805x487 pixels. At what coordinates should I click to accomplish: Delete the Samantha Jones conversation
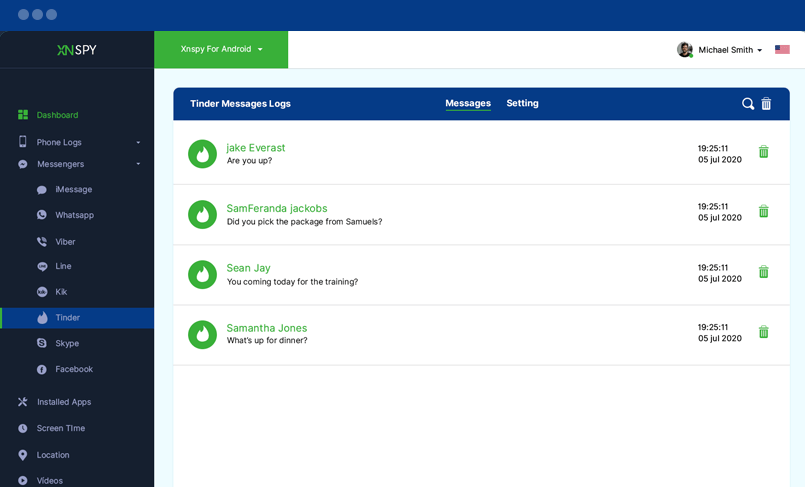[x=763, y=332]
